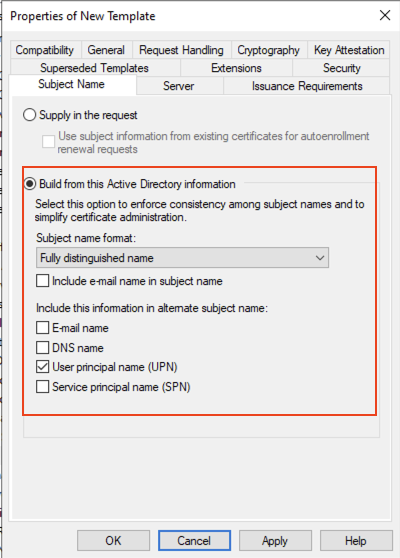The width and height of the screenshot is (400, 558).
Task: Open the Key Attestation tab
Action: (349, 50)
